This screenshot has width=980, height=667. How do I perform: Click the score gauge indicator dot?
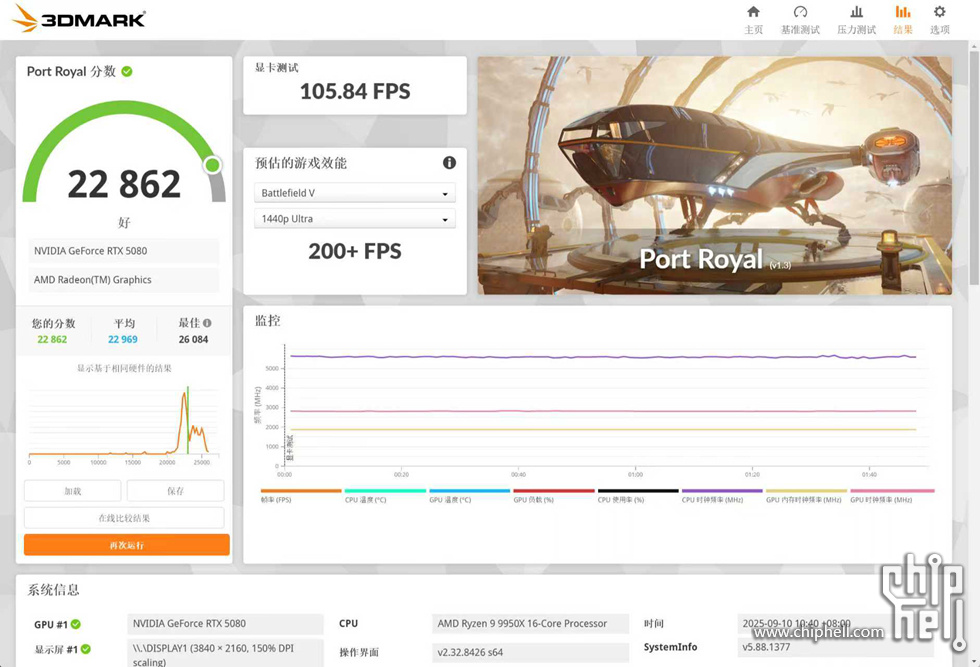[212, 165]
